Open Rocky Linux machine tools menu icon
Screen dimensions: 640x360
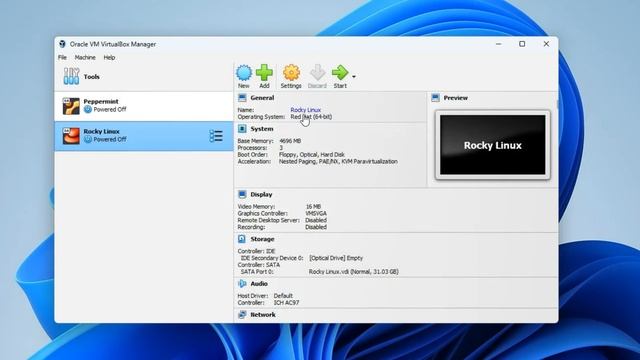point(216,136)
